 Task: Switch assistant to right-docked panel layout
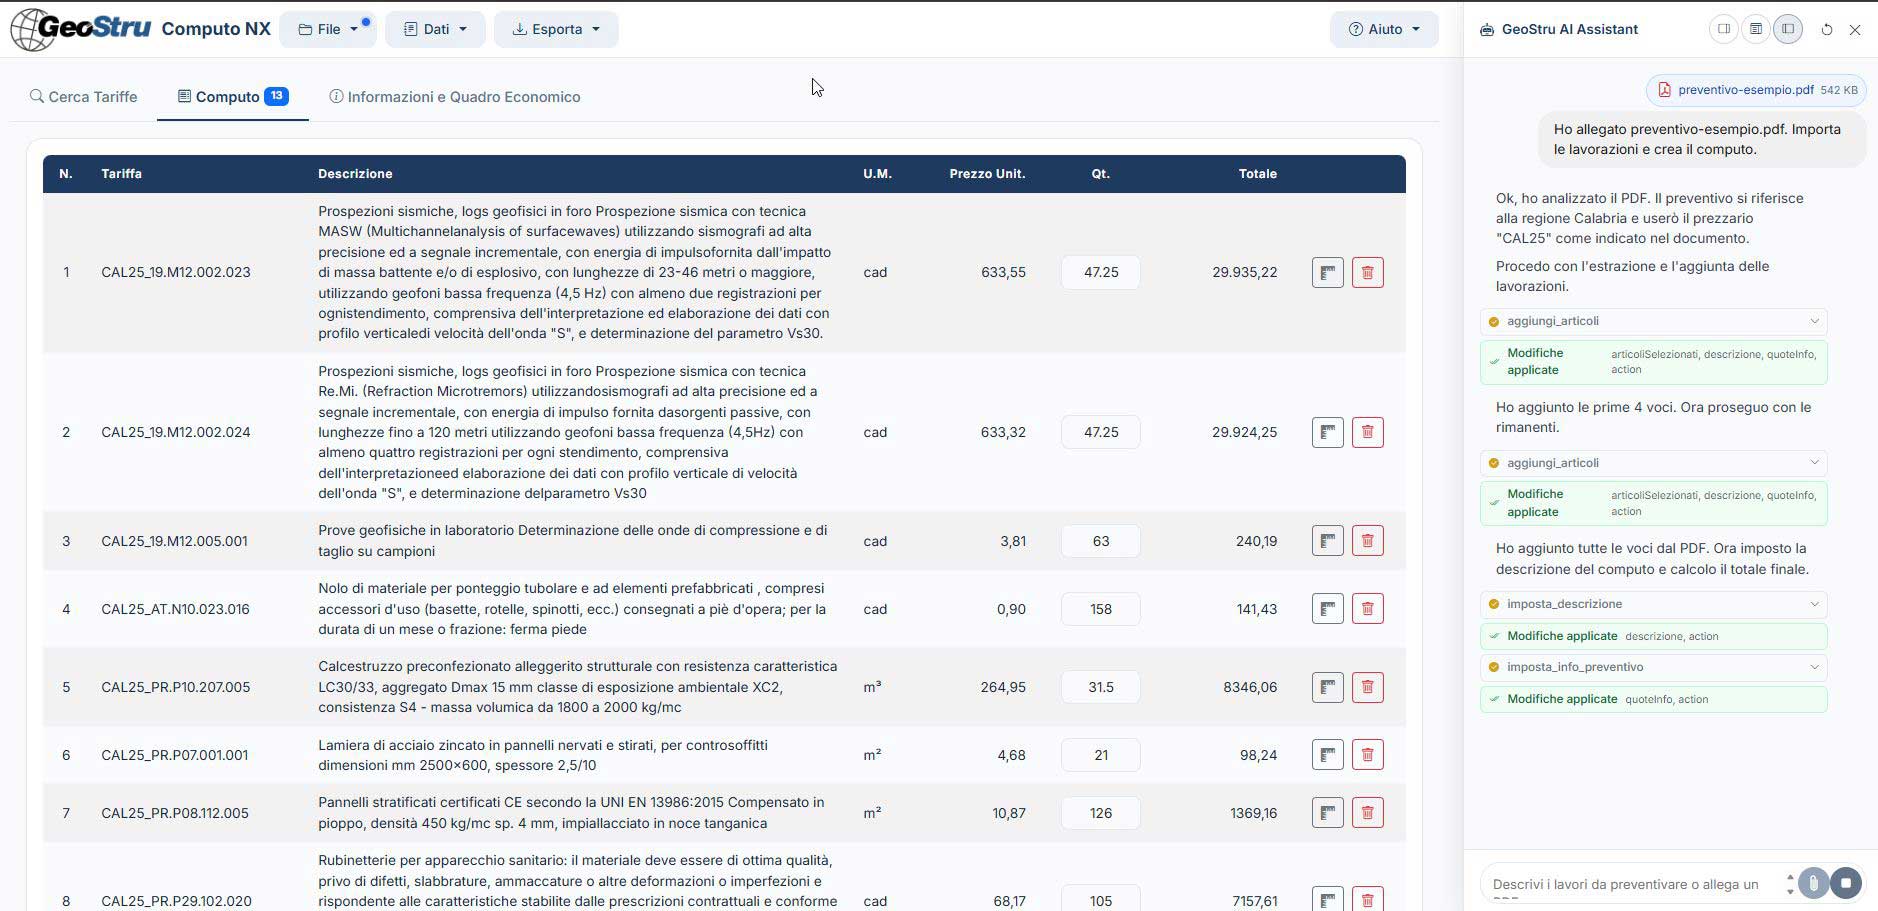tap(1723, 29)
